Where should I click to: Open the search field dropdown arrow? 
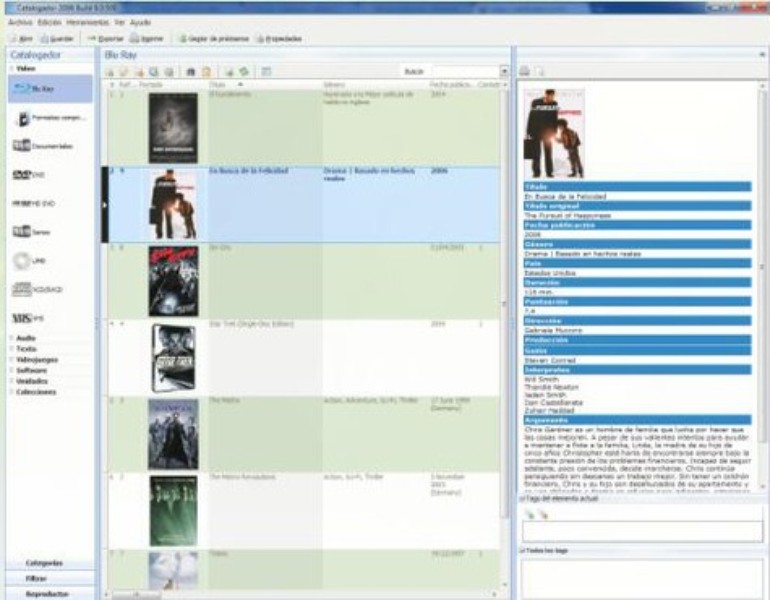(504, 71)
